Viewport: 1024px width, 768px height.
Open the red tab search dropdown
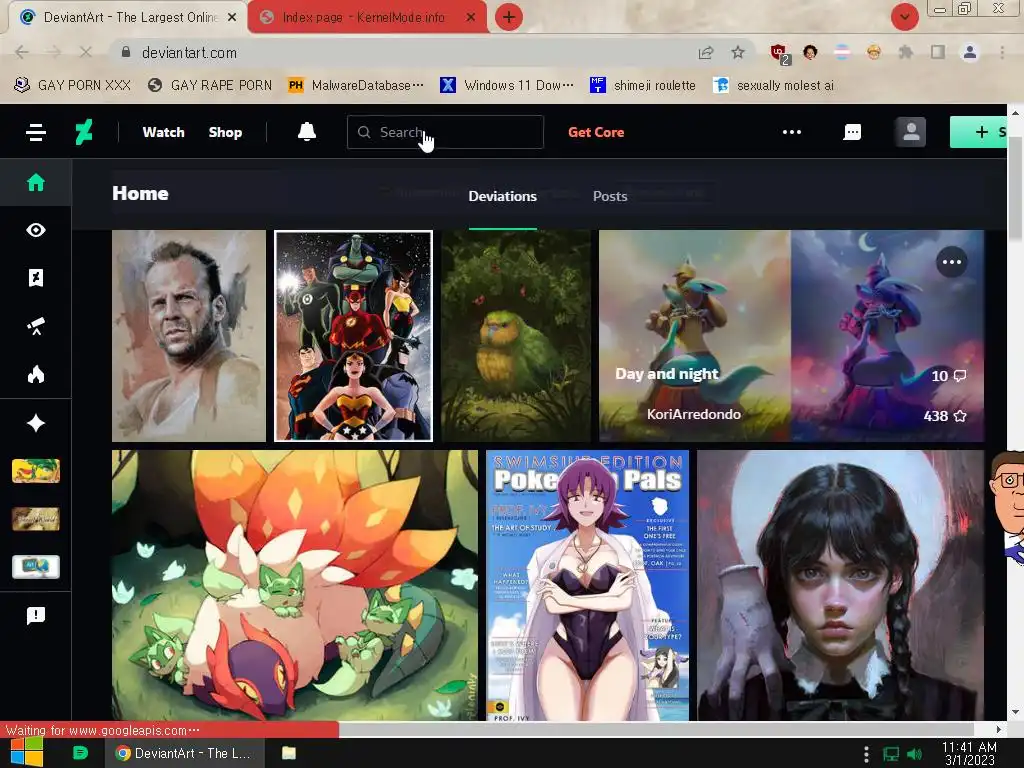tap(904, 17)
